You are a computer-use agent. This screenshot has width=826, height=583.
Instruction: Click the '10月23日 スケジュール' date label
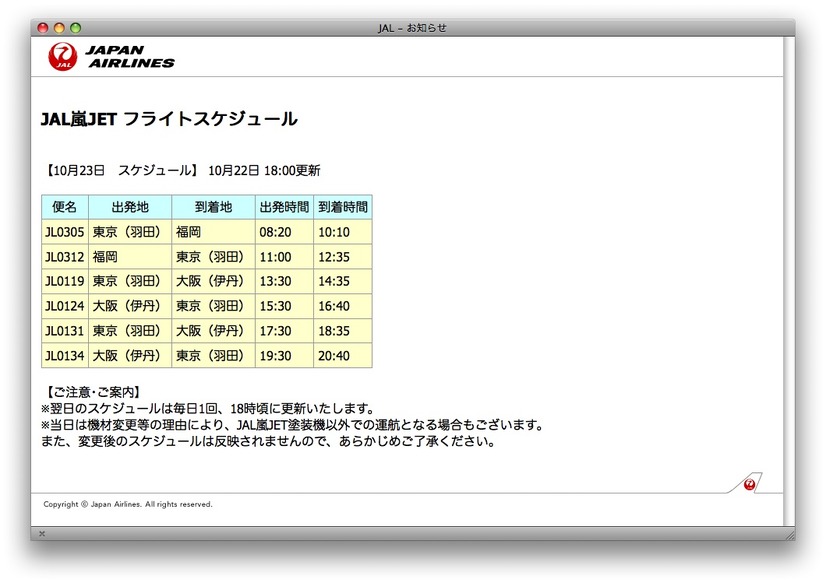pos(122,171)
